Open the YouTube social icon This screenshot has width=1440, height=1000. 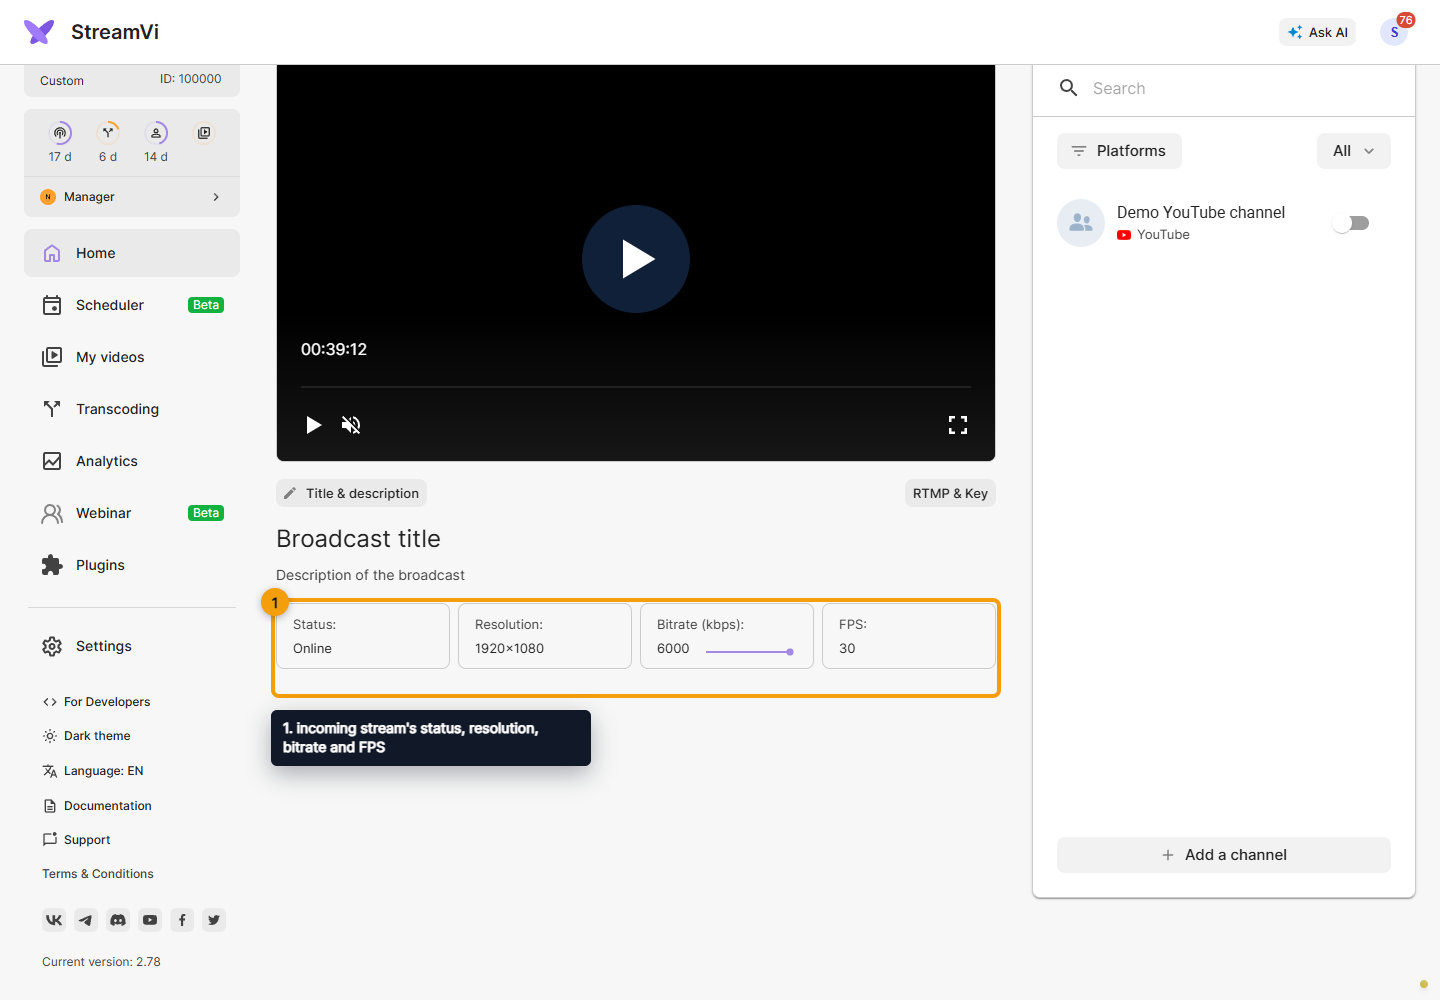pyautogui.click(x=150, y=920)
